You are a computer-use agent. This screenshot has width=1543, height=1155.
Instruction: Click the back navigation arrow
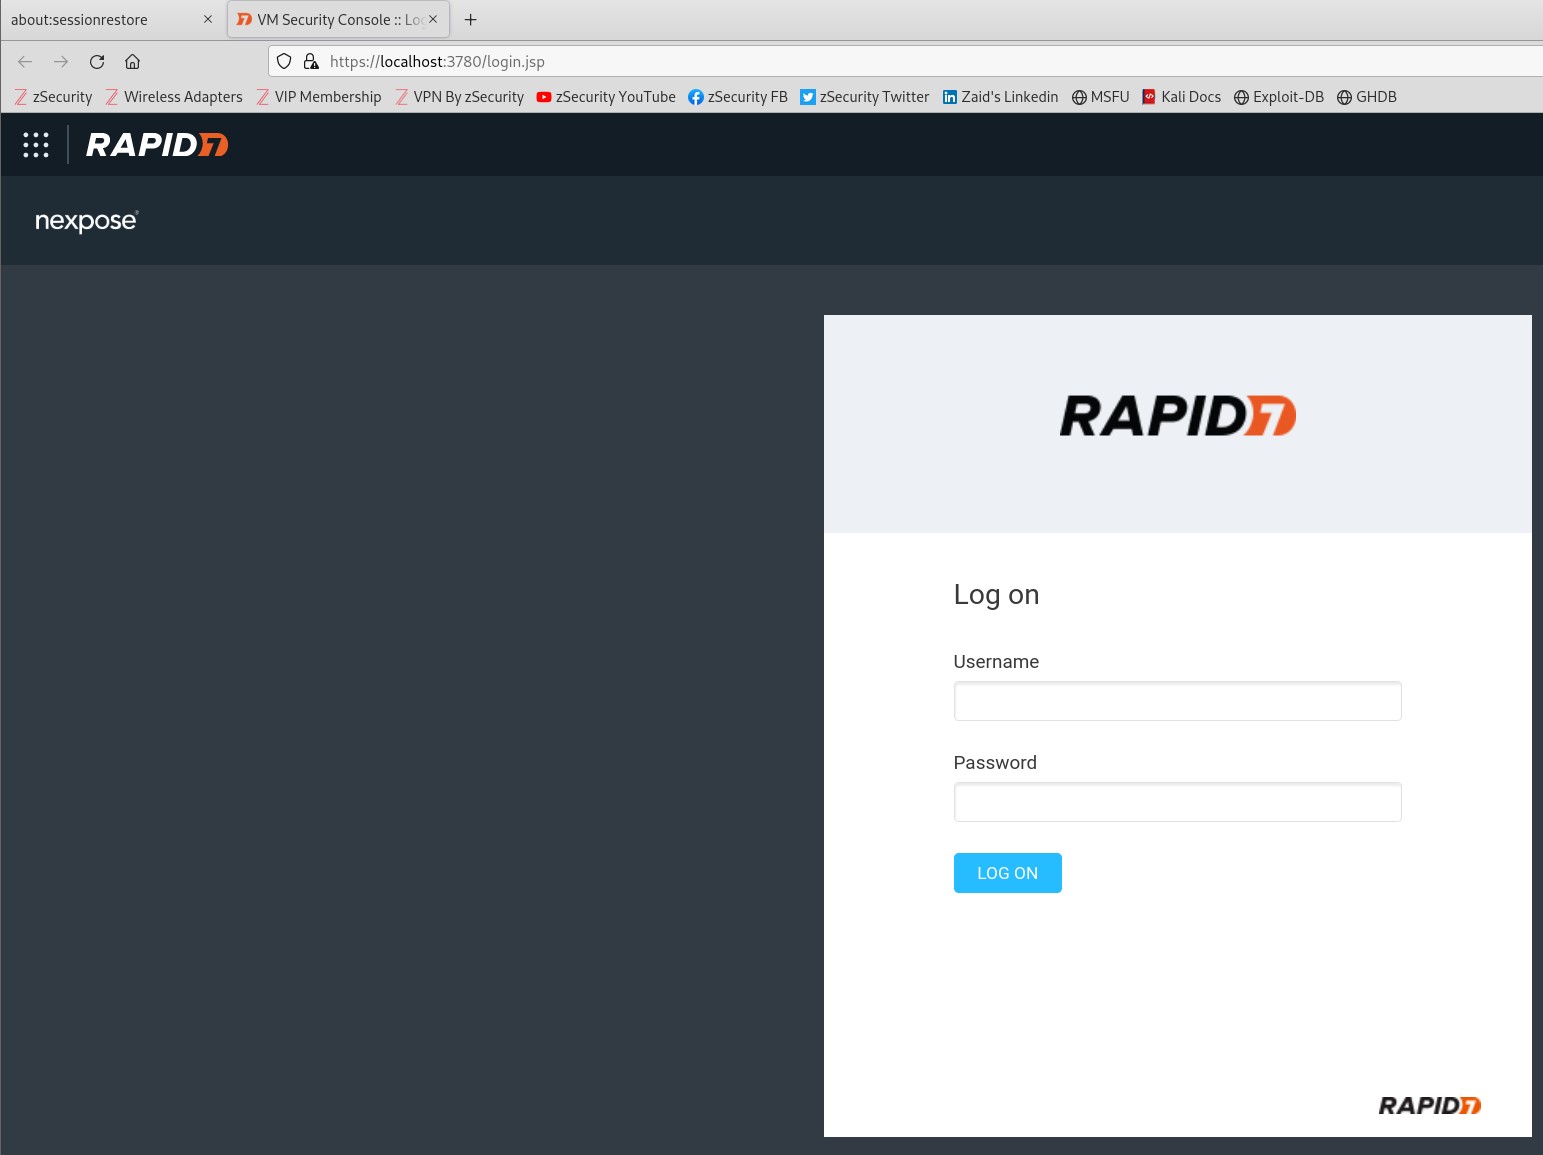point(25,62)
